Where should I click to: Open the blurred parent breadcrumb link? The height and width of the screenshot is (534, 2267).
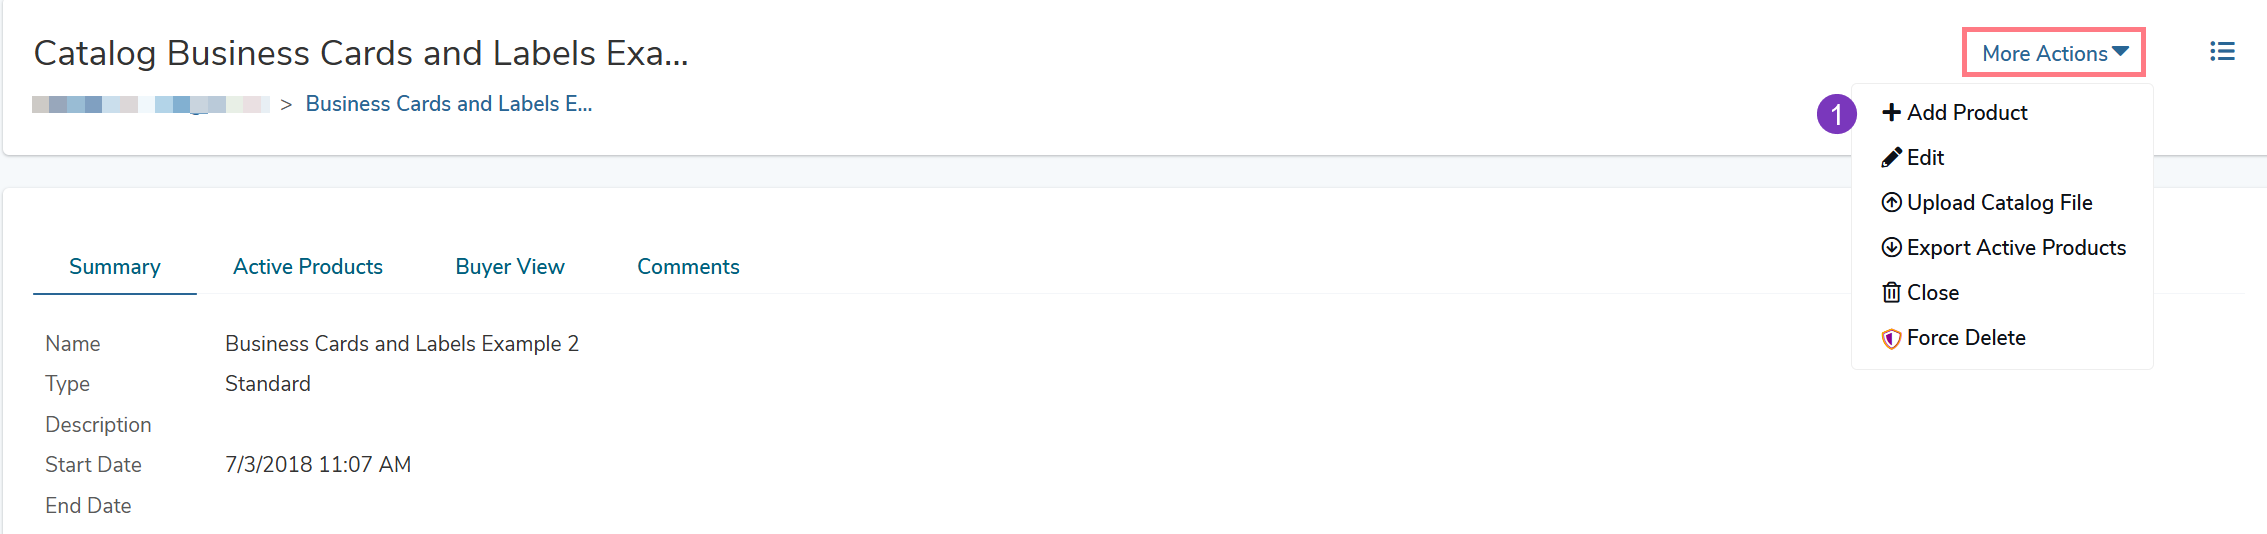151,104
